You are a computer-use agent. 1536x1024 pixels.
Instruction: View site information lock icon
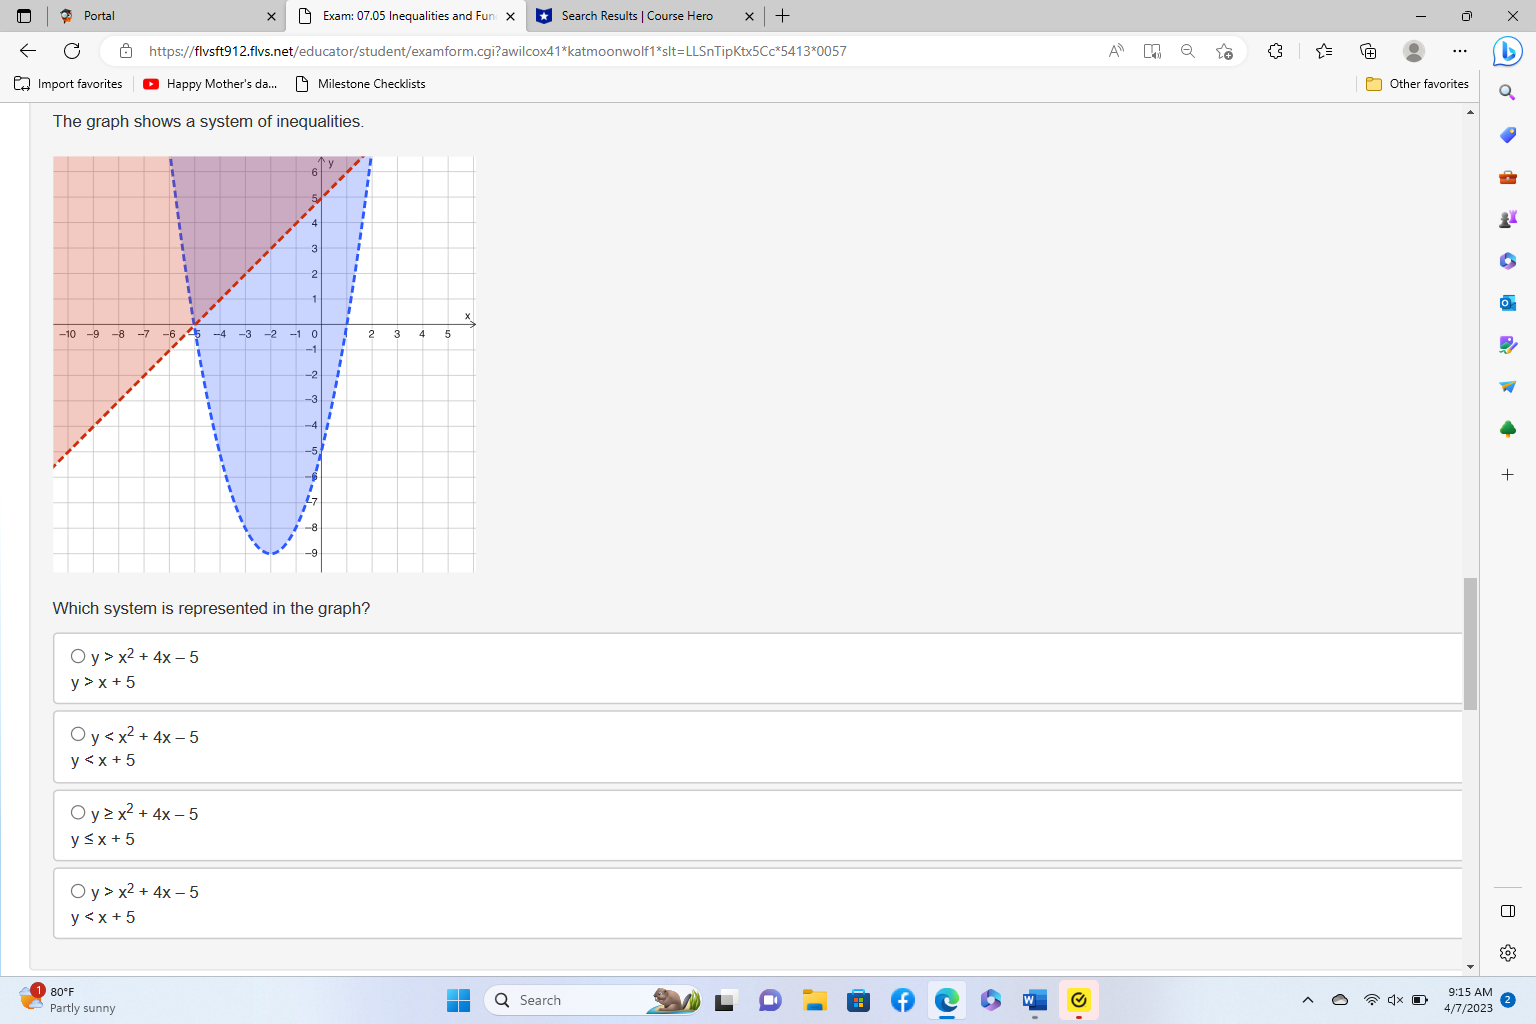click(126, 51)
